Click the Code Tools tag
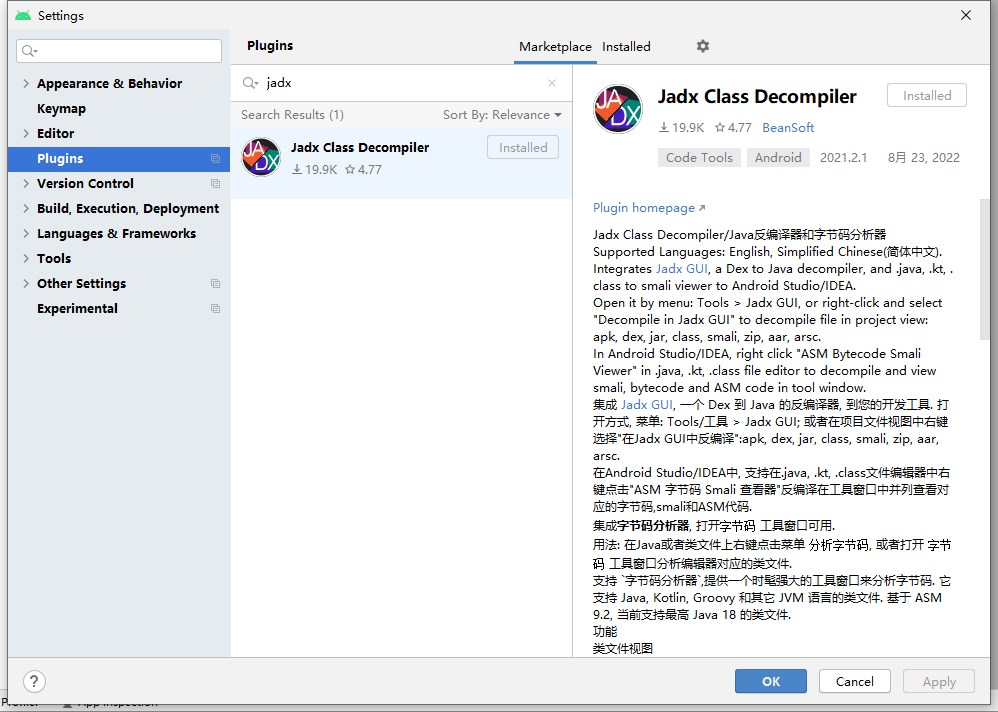Viewport: 998px width, 712px height. [699, 157]
